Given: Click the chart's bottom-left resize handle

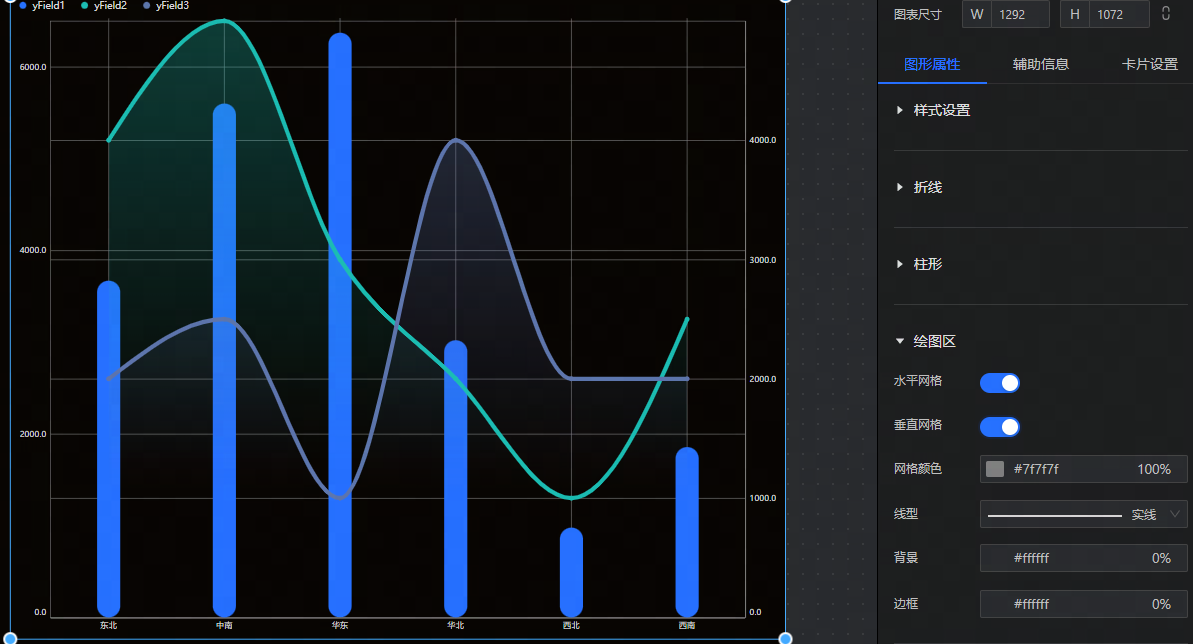Looking at the screenshot, I should click(11, 638).
